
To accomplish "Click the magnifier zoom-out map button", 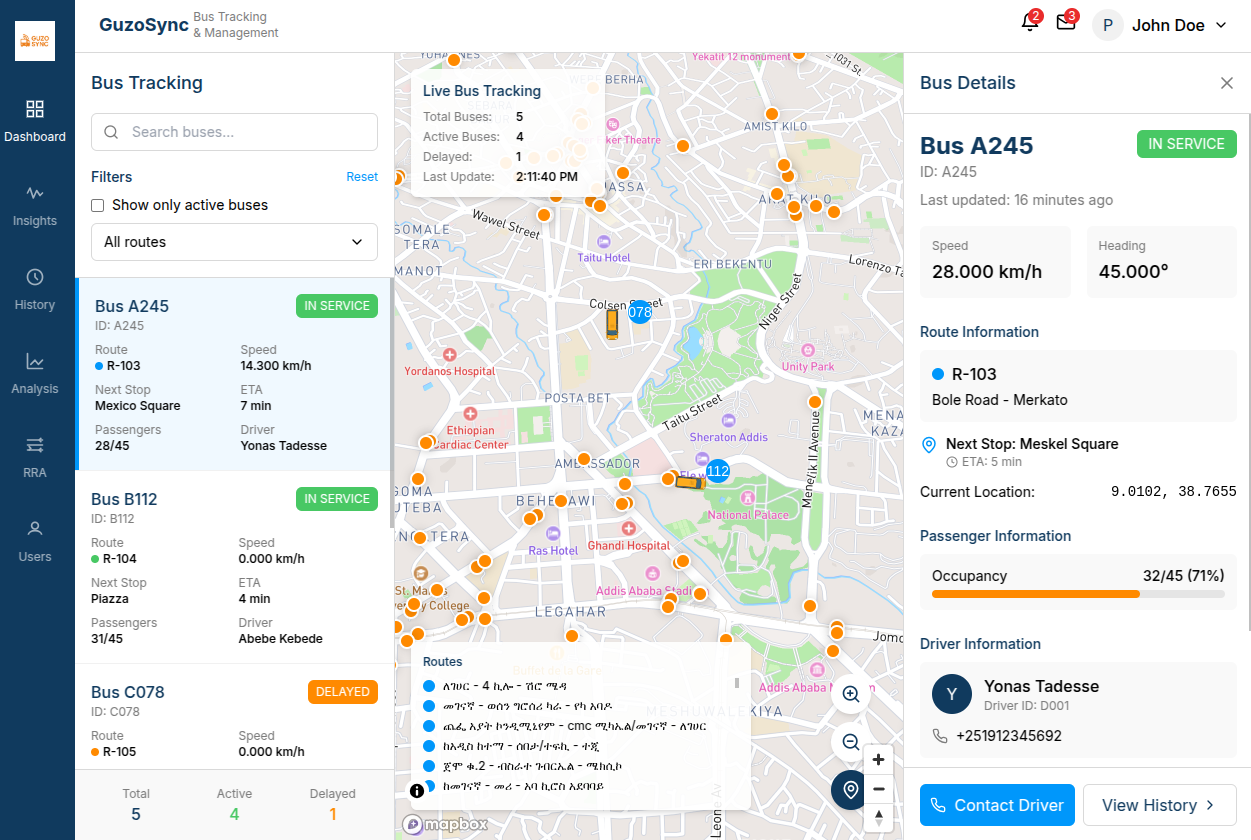I will pyautogui.click(x=851, y=742).
